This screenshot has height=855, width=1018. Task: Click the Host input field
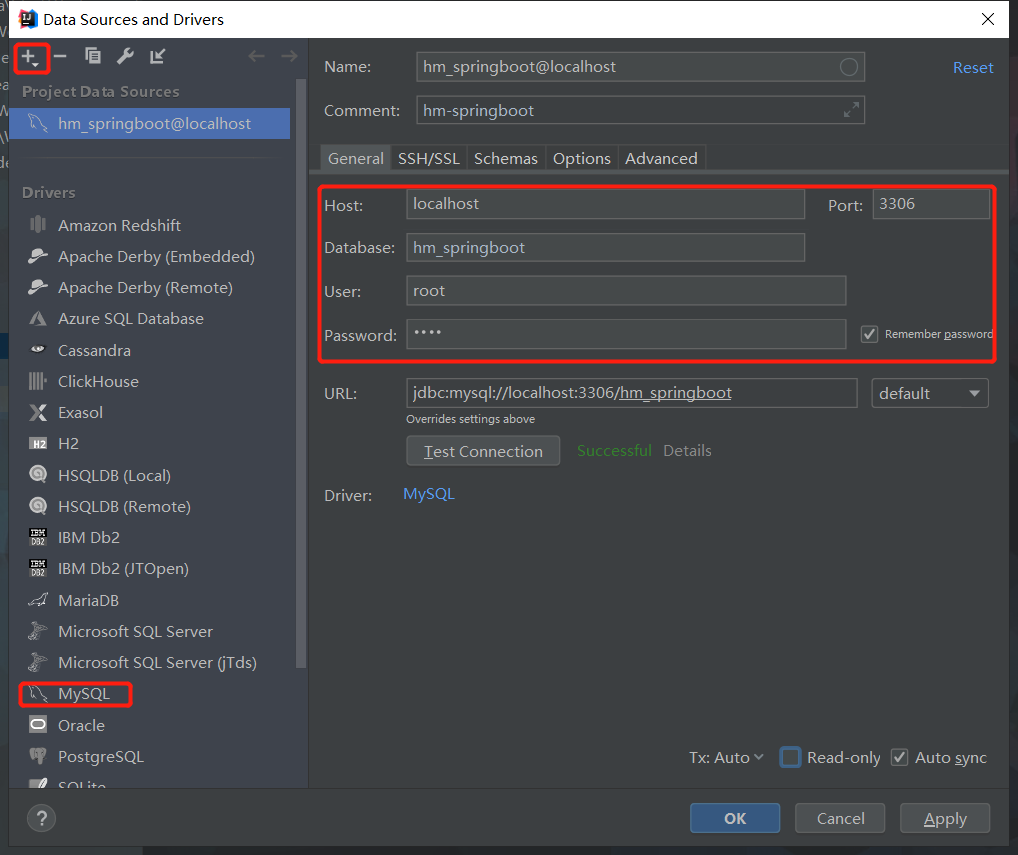coord(605,204)
